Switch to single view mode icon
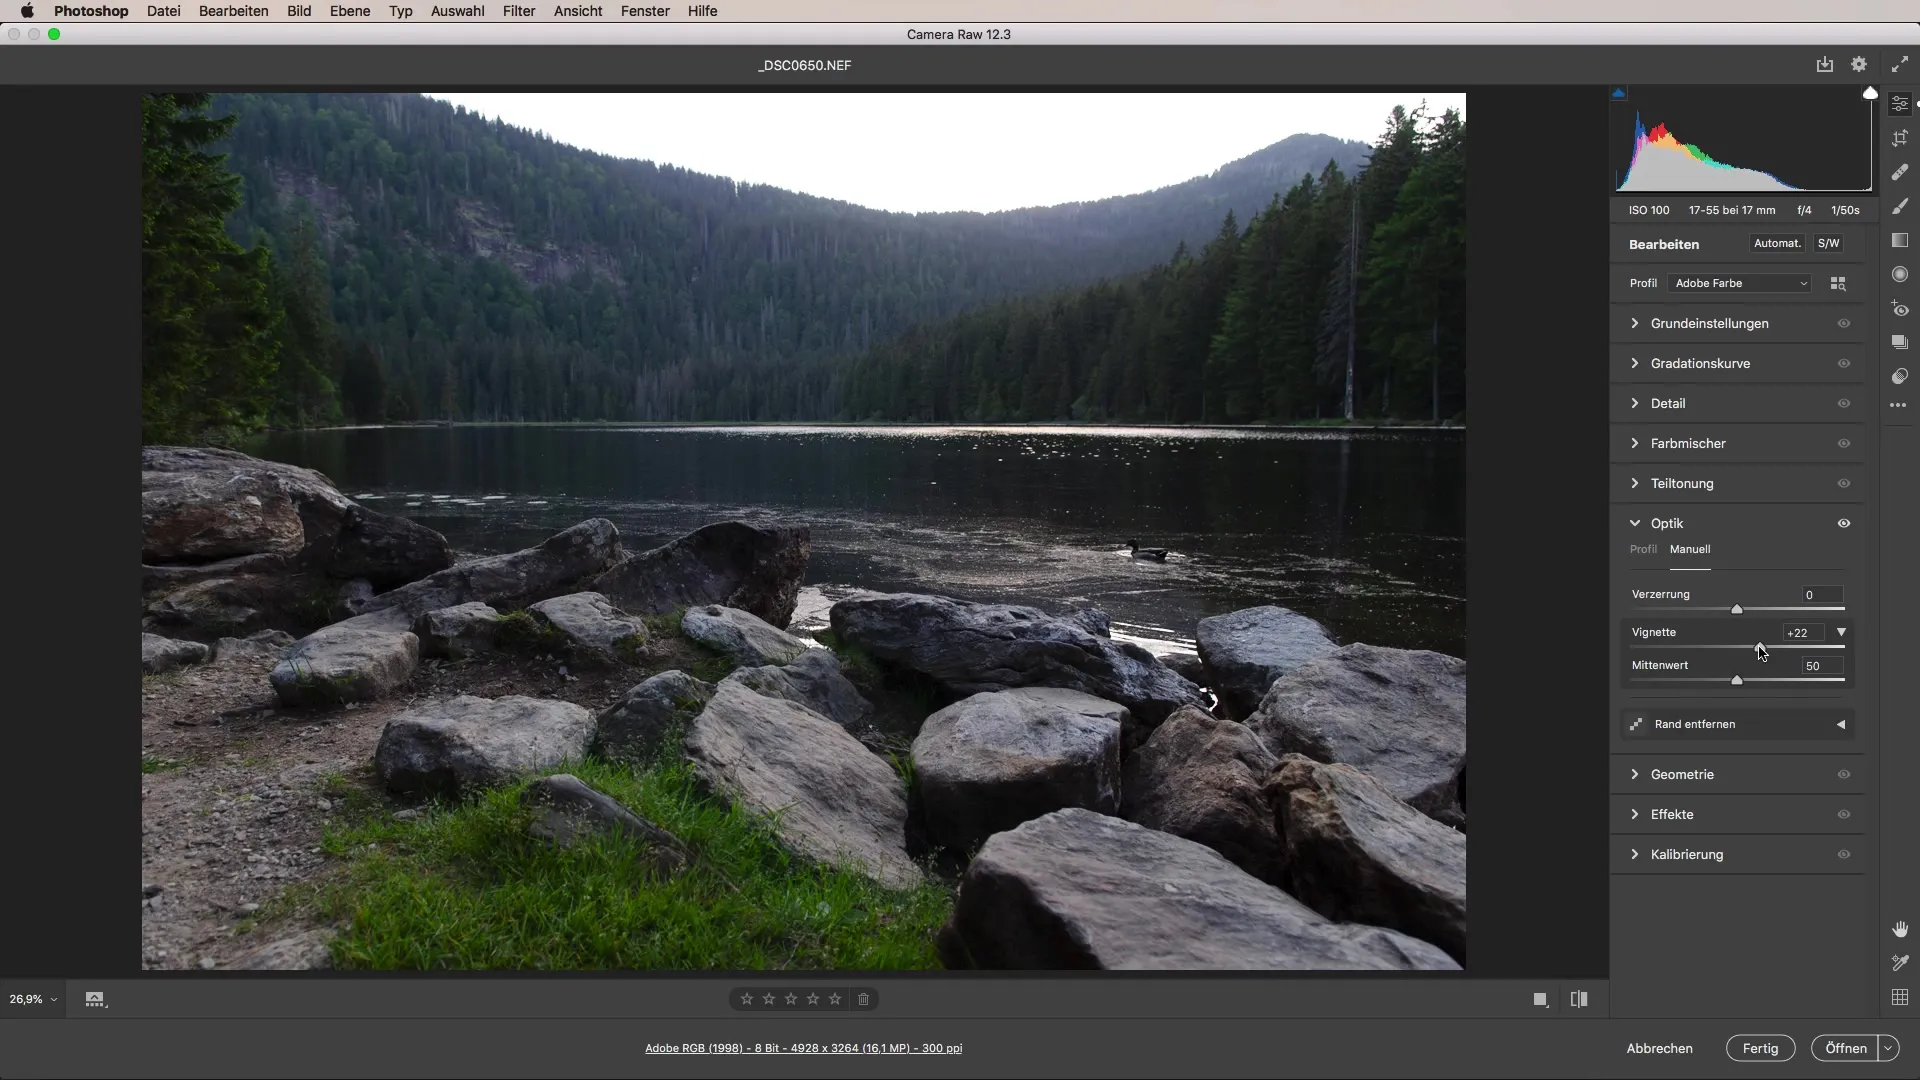 (x=1541, y=999)
